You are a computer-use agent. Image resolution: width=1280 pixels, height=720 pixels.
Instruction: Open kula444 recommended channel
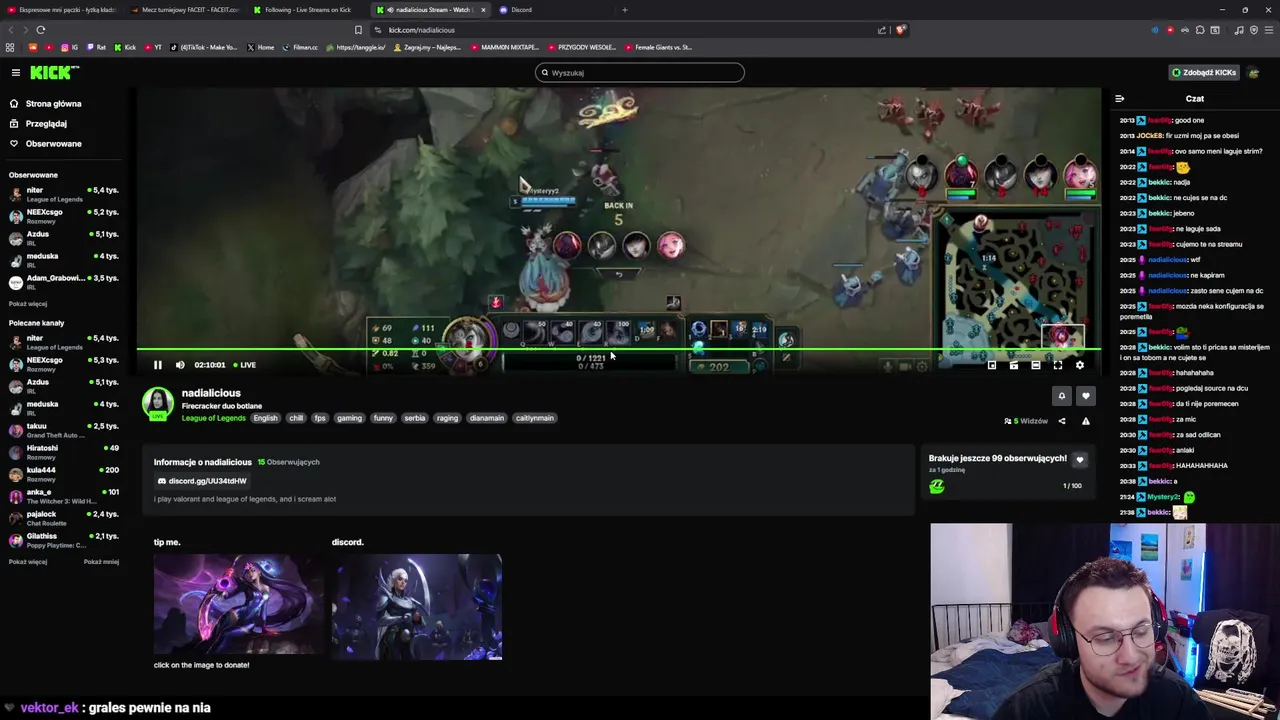point(63,474)
